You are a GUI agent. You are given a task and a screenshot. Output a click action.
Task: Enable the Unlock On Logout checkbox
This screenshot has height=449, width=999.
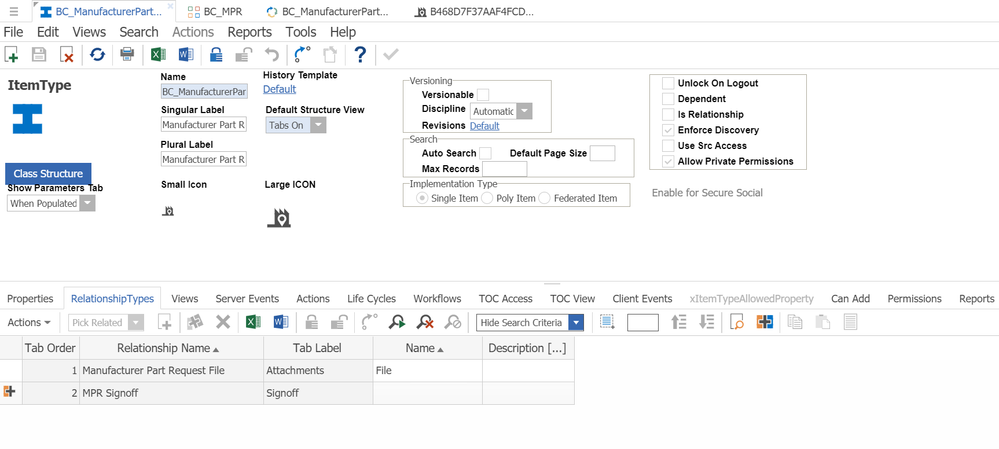coord(668,83)
